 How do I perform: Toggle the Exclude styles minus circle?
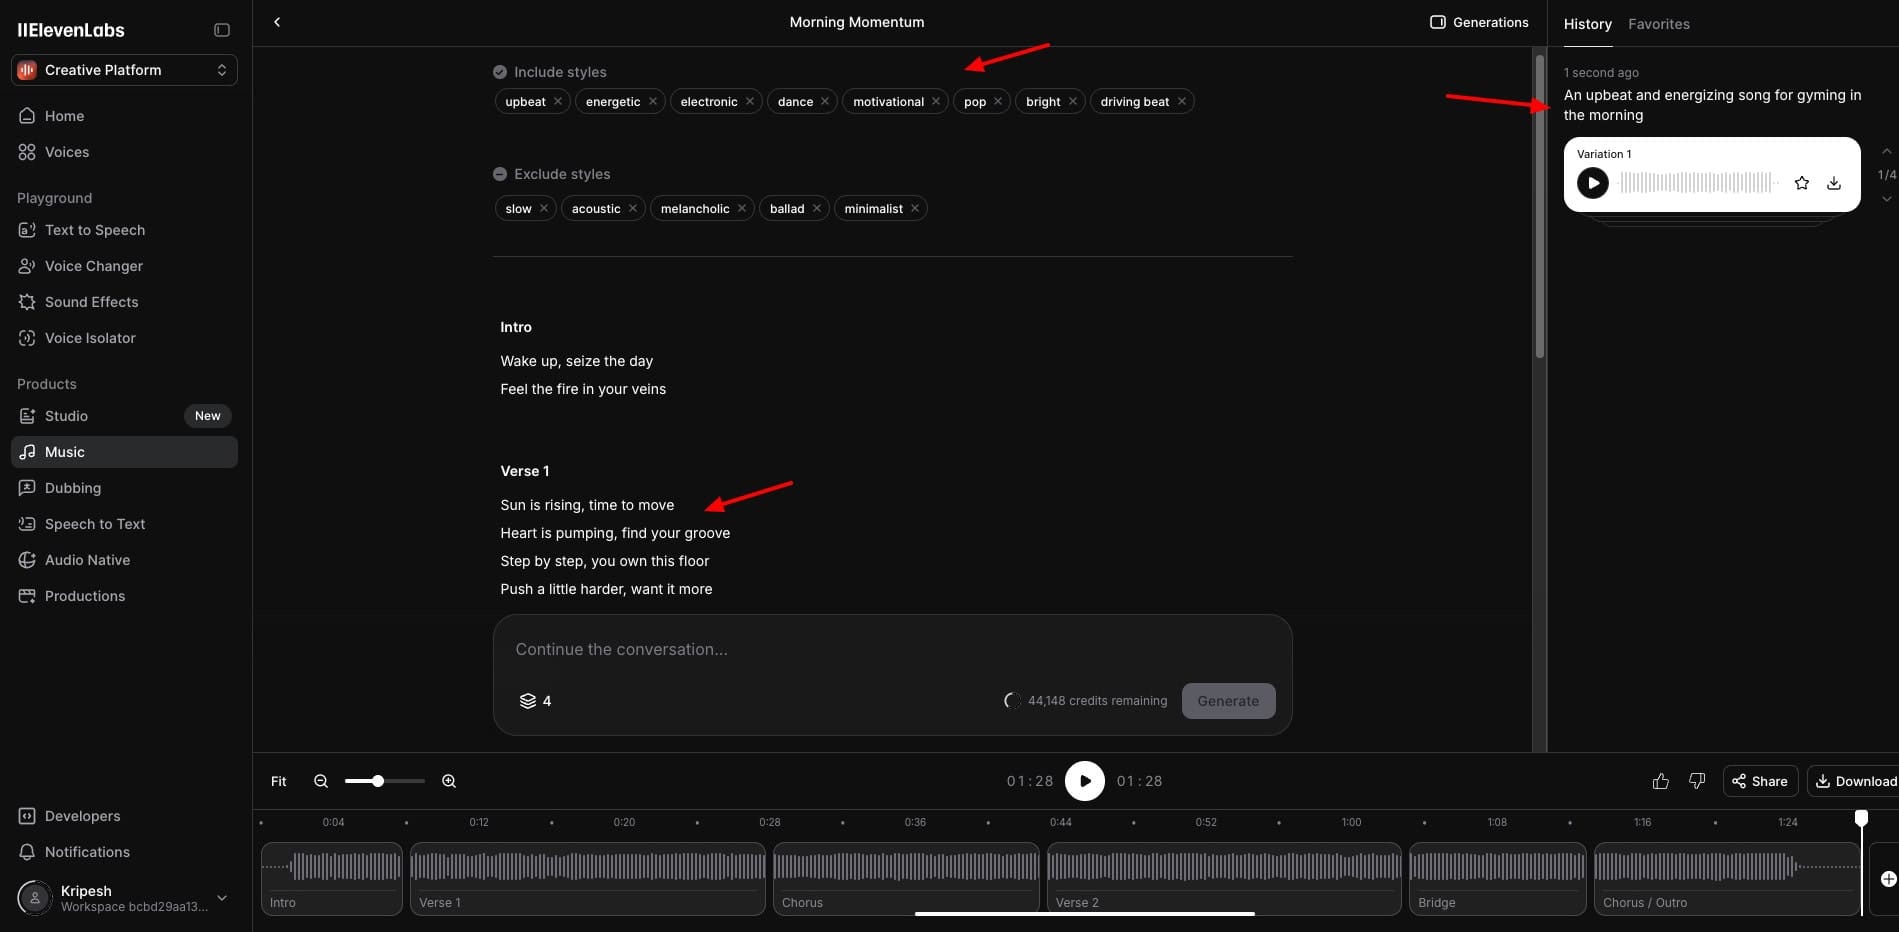tap(500, 174)
